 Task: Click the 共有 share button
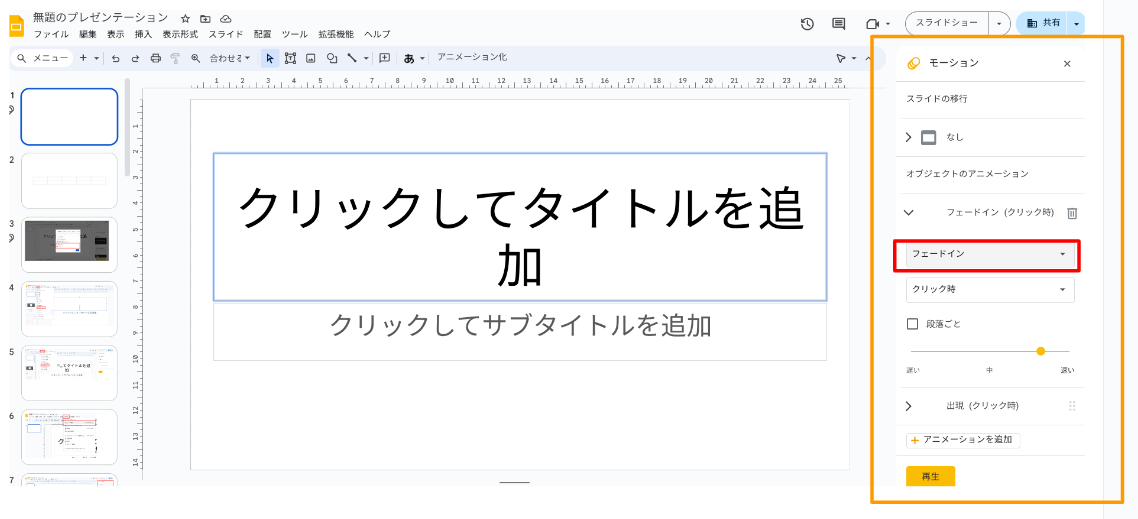point(1043,23)
